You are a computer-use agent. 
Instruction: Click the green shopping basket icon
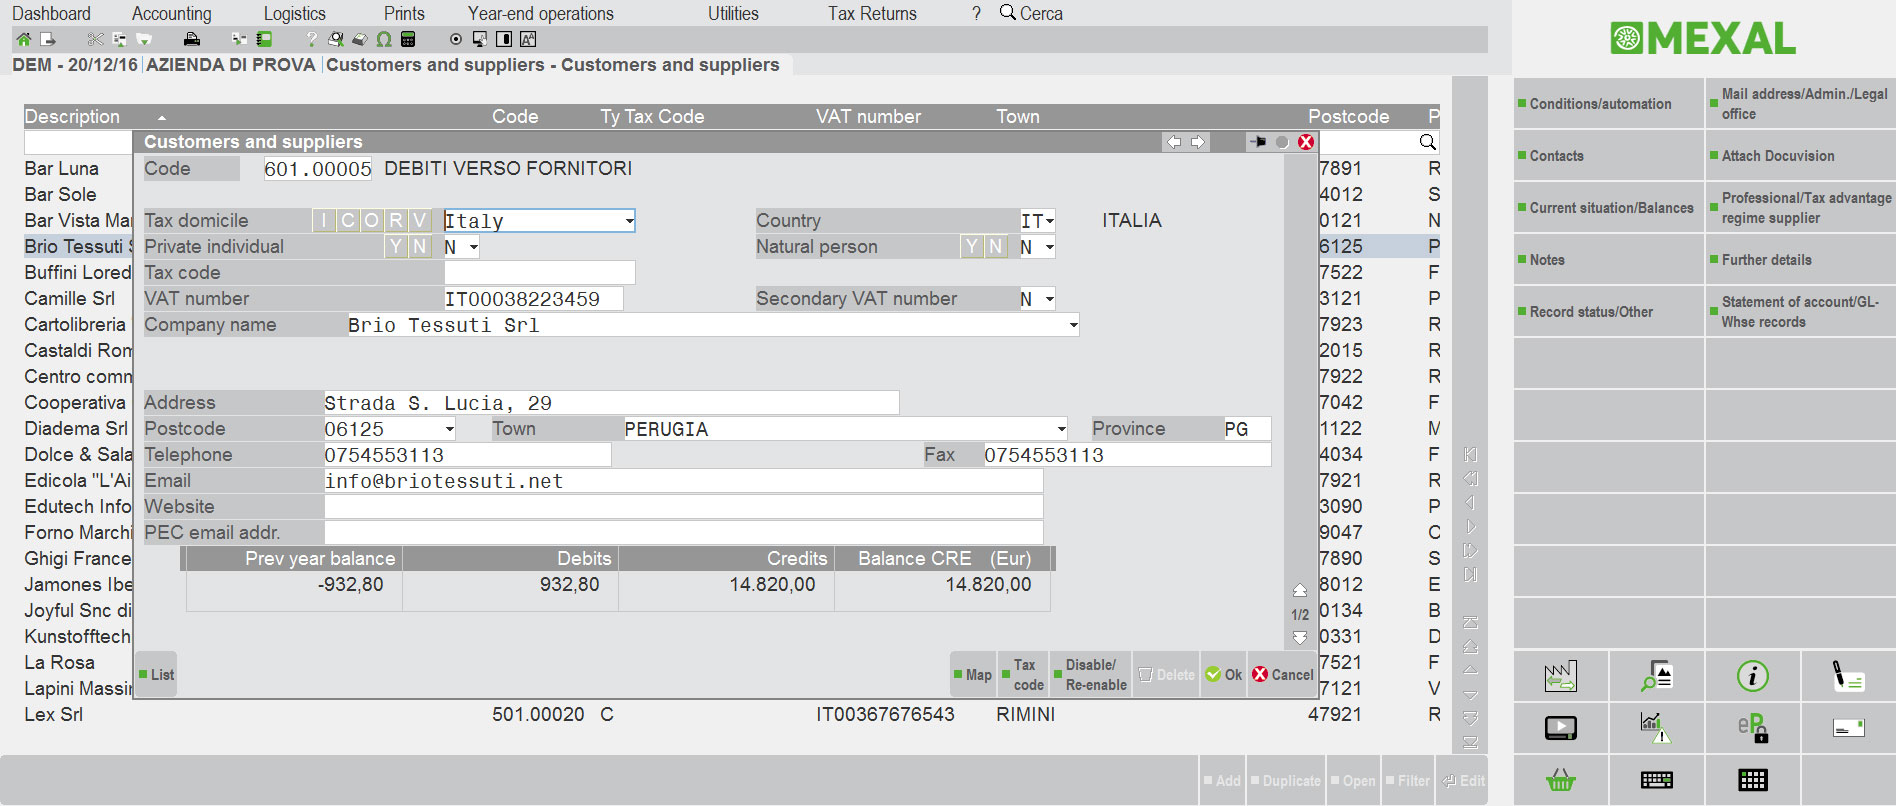click(1560, 780)
